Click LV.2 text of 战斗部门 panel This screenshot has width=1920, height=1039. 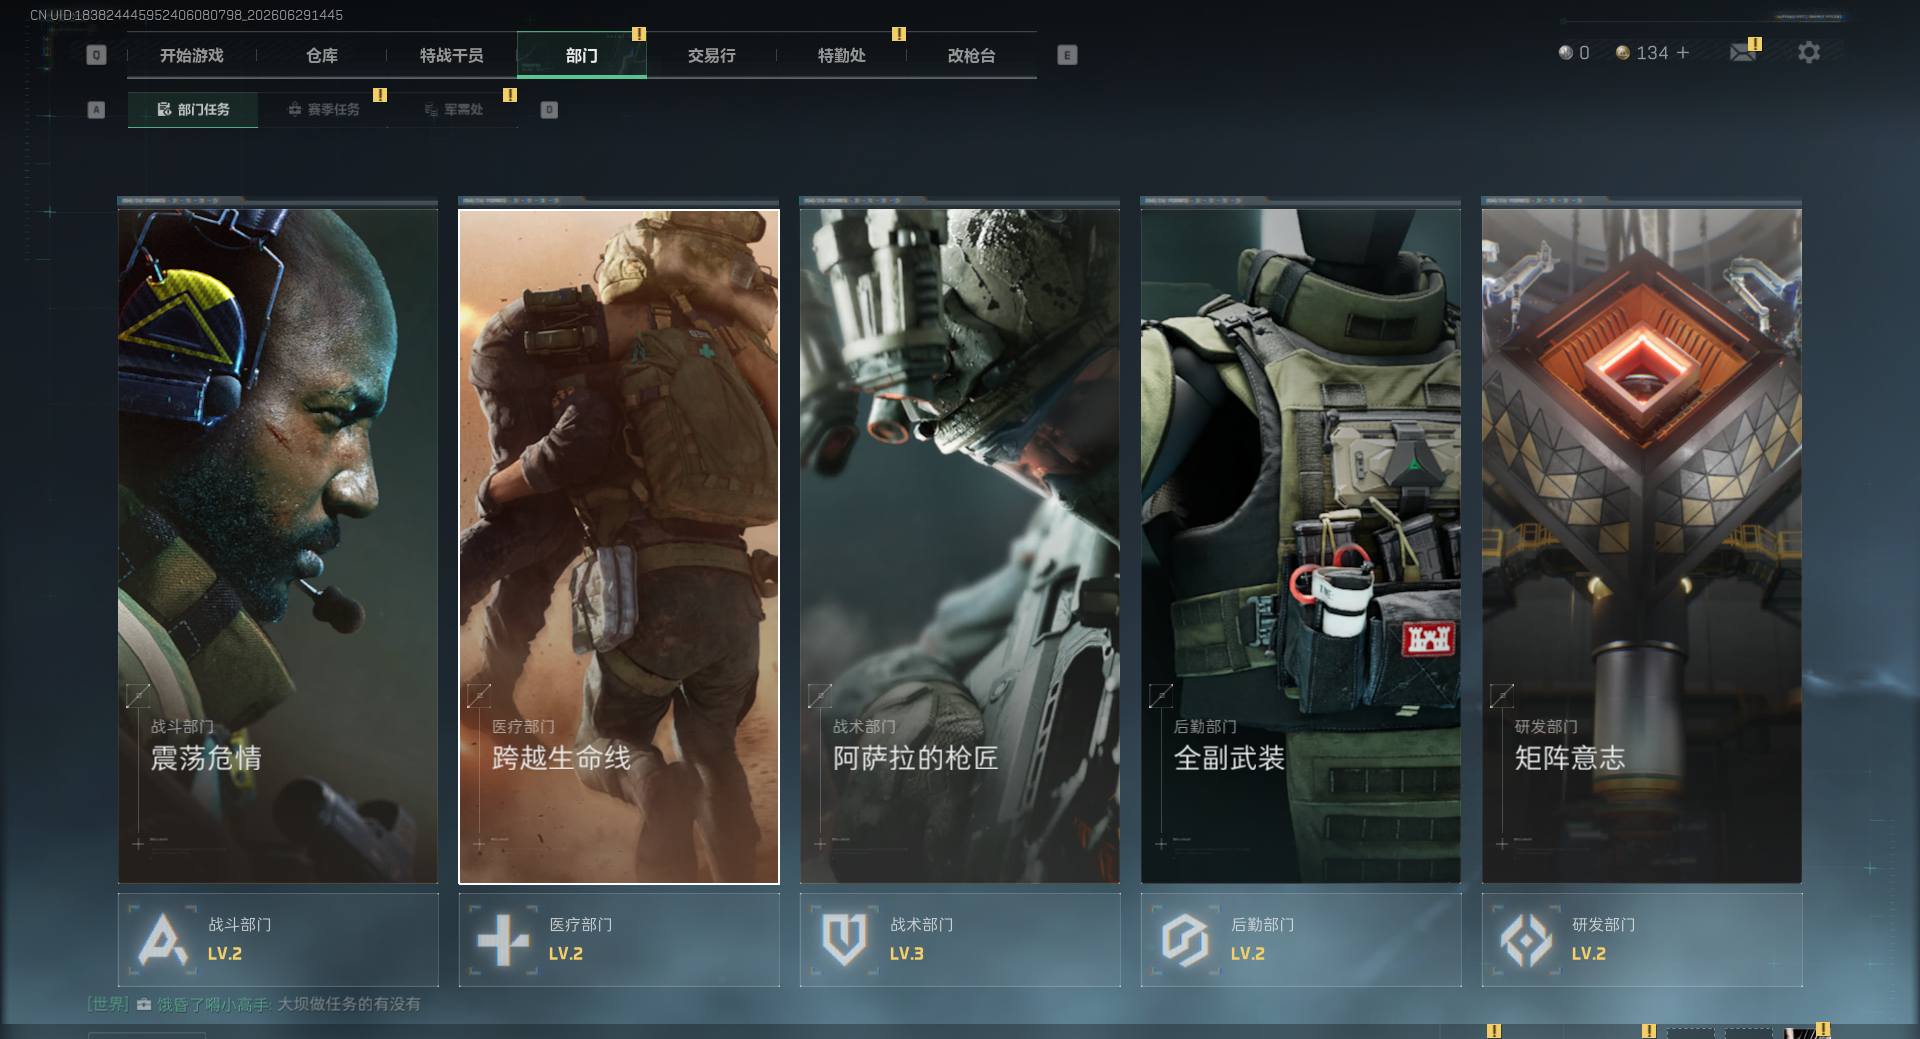pos(225,954)
